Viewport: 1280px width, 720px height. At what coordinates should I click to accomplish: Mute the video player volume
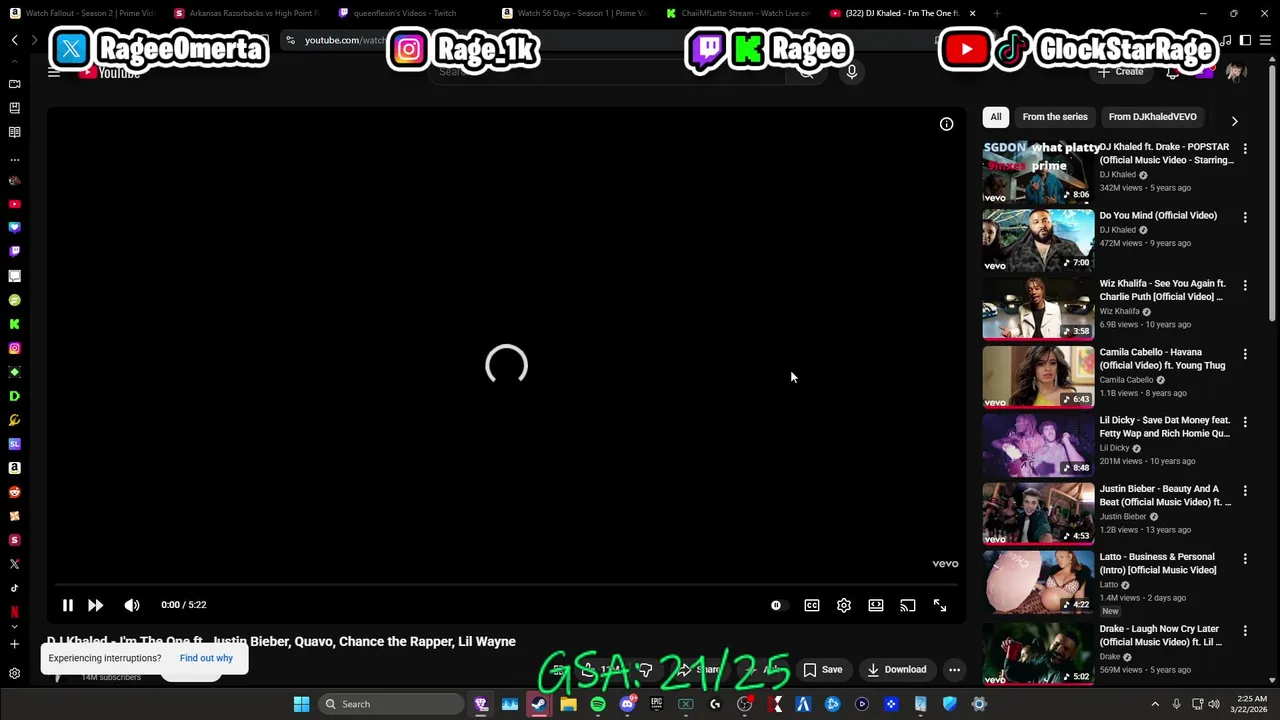(x=132, y=605)
